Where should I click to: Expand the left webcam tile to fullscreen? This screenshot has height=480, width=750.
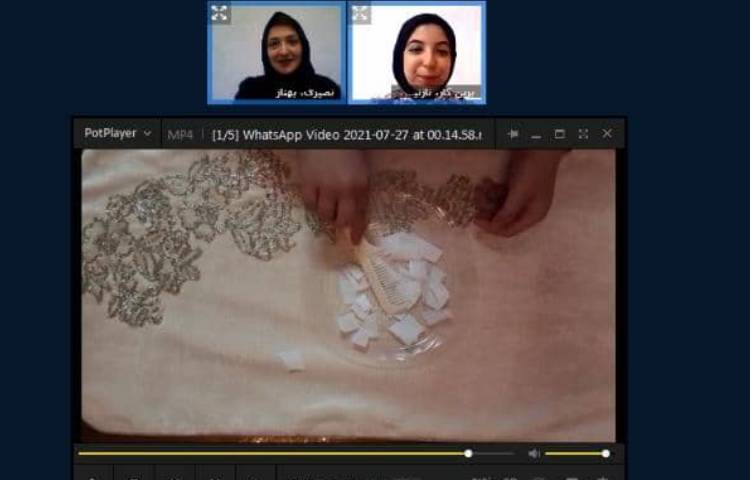(x=219, y=13)
